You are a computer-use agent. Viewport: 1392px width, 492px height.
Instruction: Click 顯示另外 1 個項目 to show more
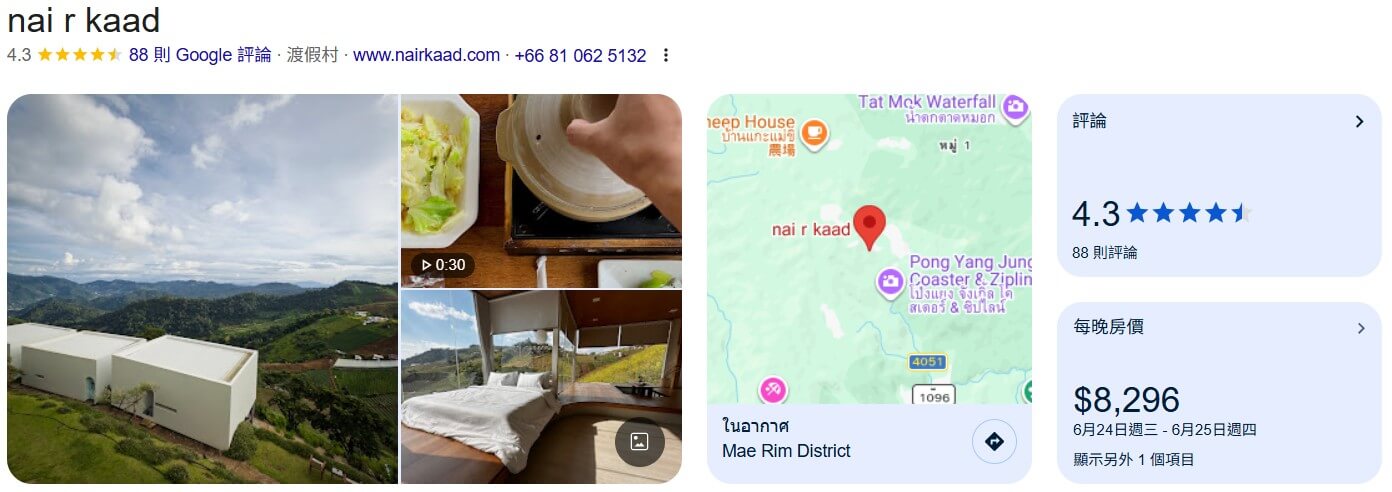(1133, 460)
